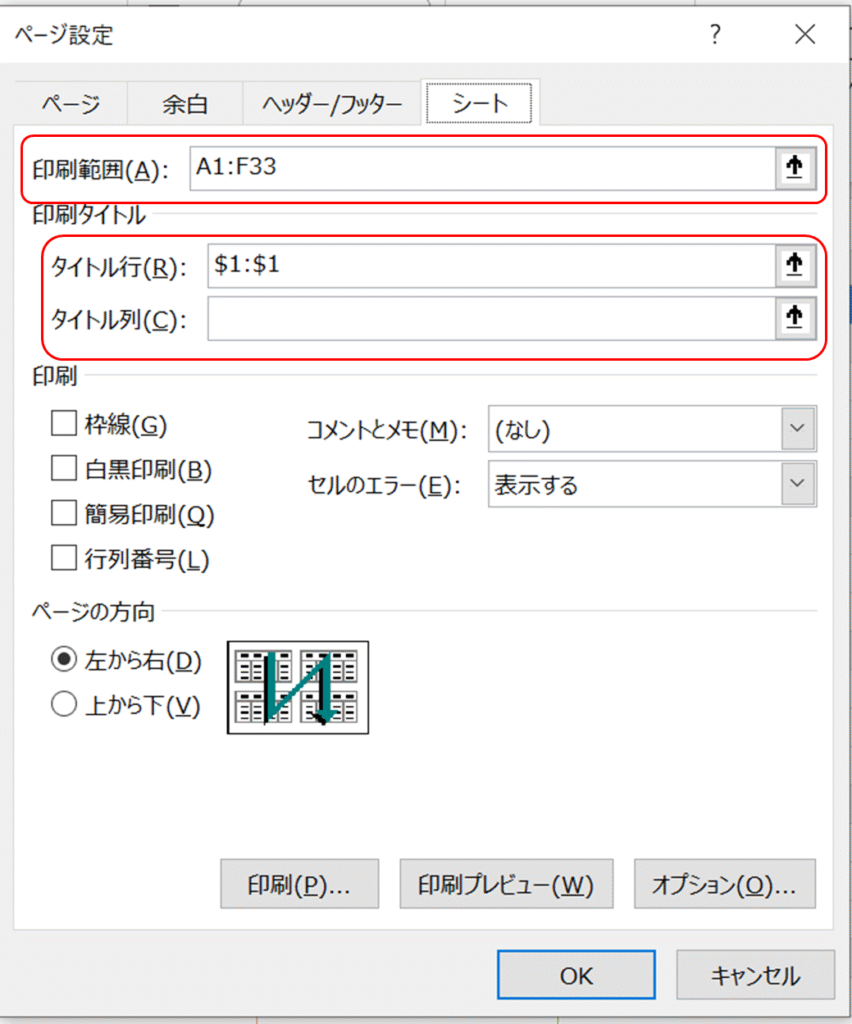Viewport: 852px width, 1024px height.
Task: Click the collapse-dialog arrow for 印刷範囲
Action: click(795, 167)
